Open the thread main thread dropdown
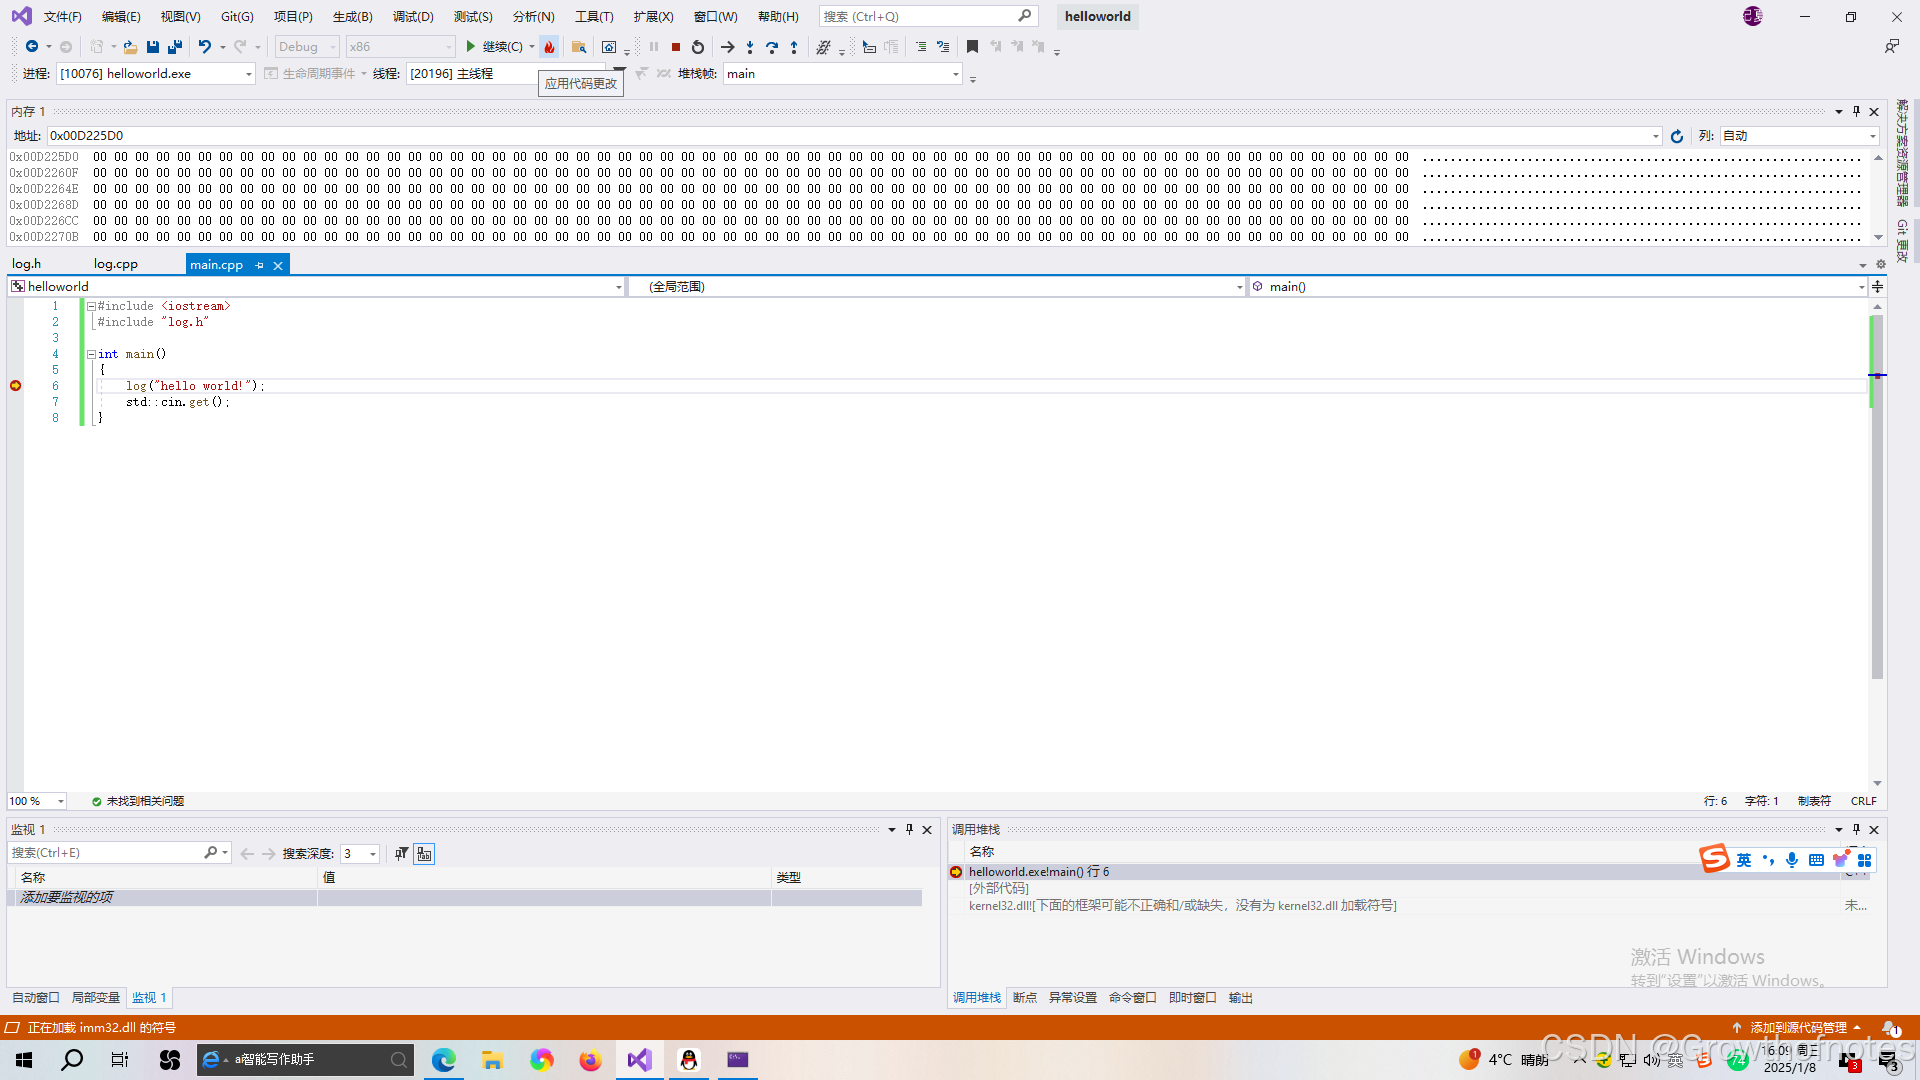This screenshot has width=1920, height=1080. coord(472,74)
